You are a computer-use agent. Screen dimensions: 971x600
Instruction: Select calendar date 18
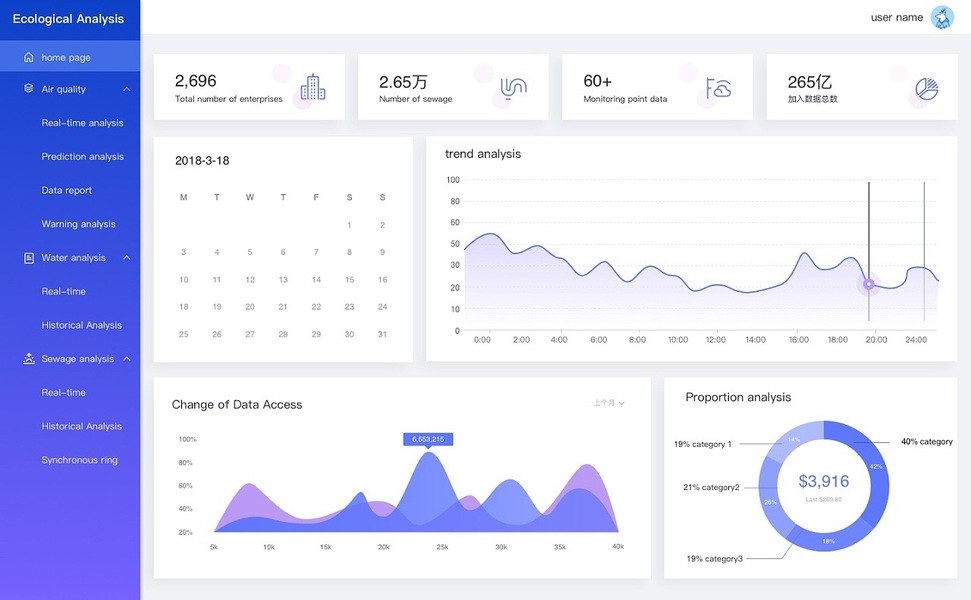[184, 307]
